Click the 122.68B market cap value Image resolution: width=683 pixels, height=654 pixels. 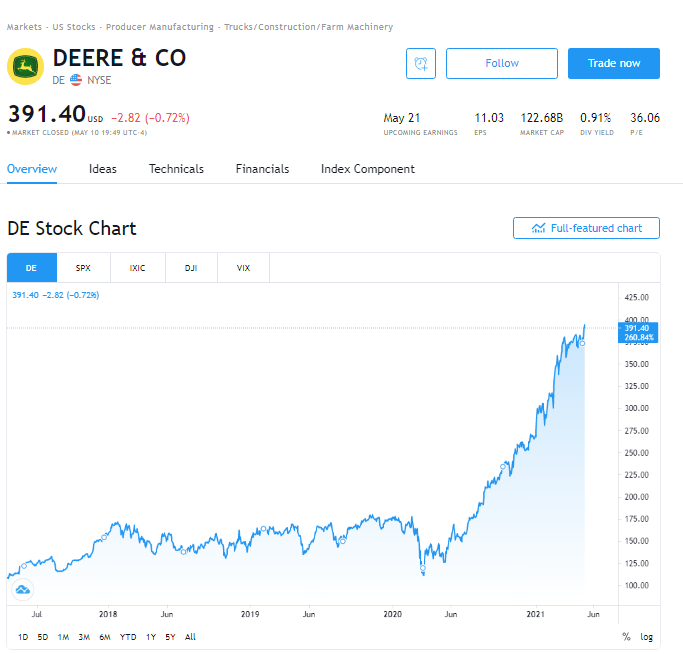[x=542, y=118]
